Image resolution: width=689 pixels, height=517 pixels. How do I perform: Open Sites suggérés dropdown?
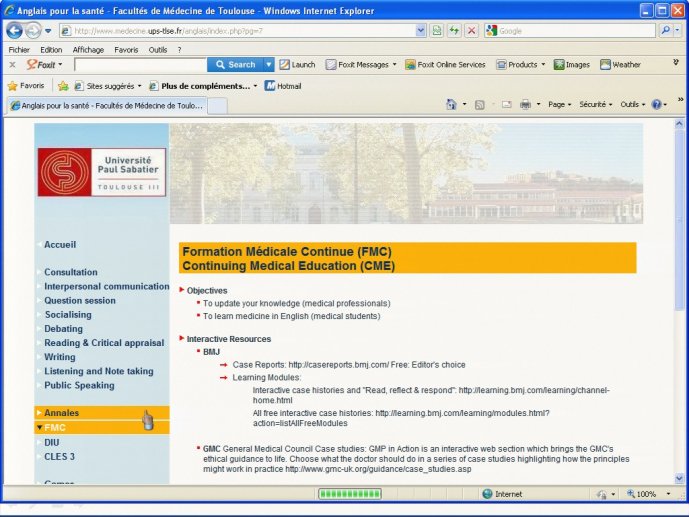pyautogui.click(x=108, y=86)
